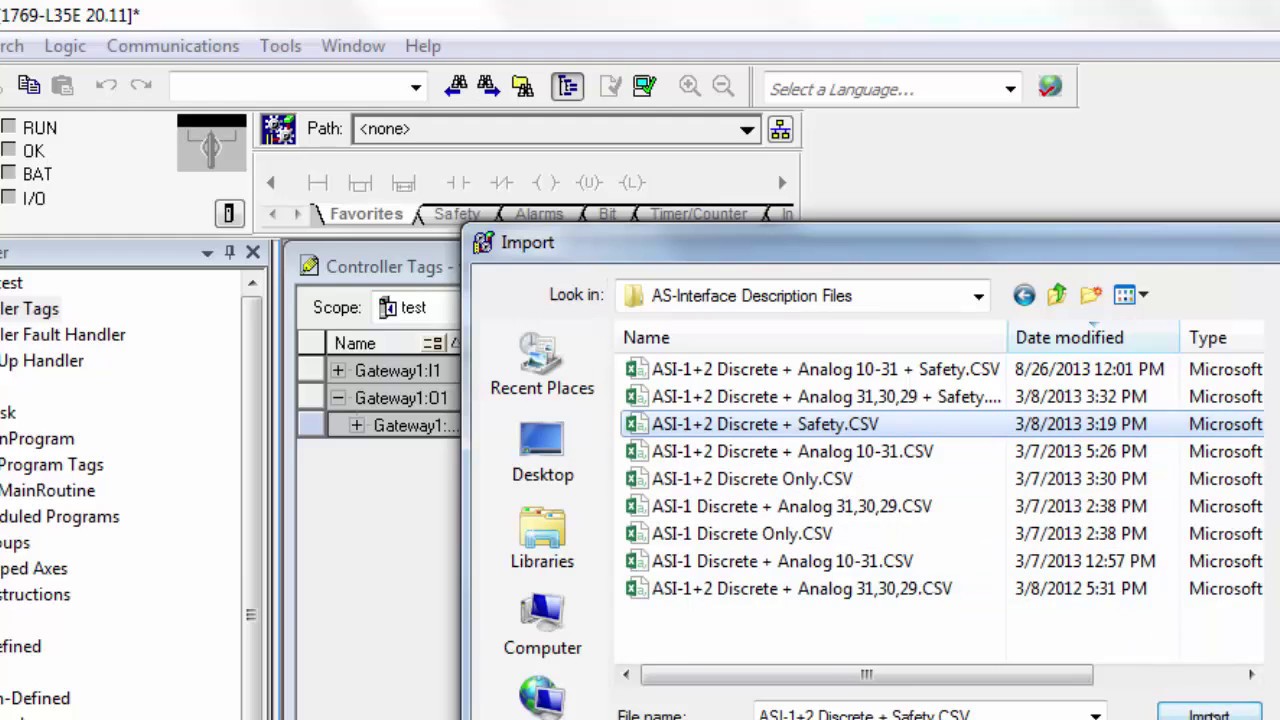This screenshot has width=1280, height=720.
Task: Insert Output Energize coil instruction
Action: pyautogui.click(x=545, y=182)
